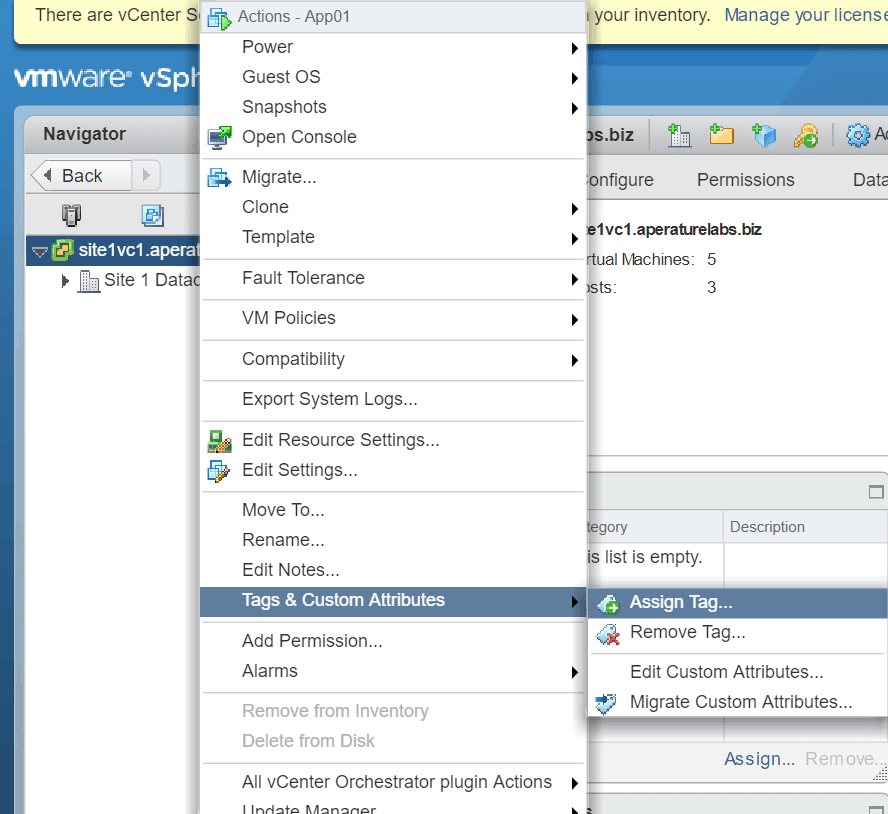Expand the Guest OS submenu arrow
The height and width of the screenshot is (814, 888).
[x=574, y=78]
